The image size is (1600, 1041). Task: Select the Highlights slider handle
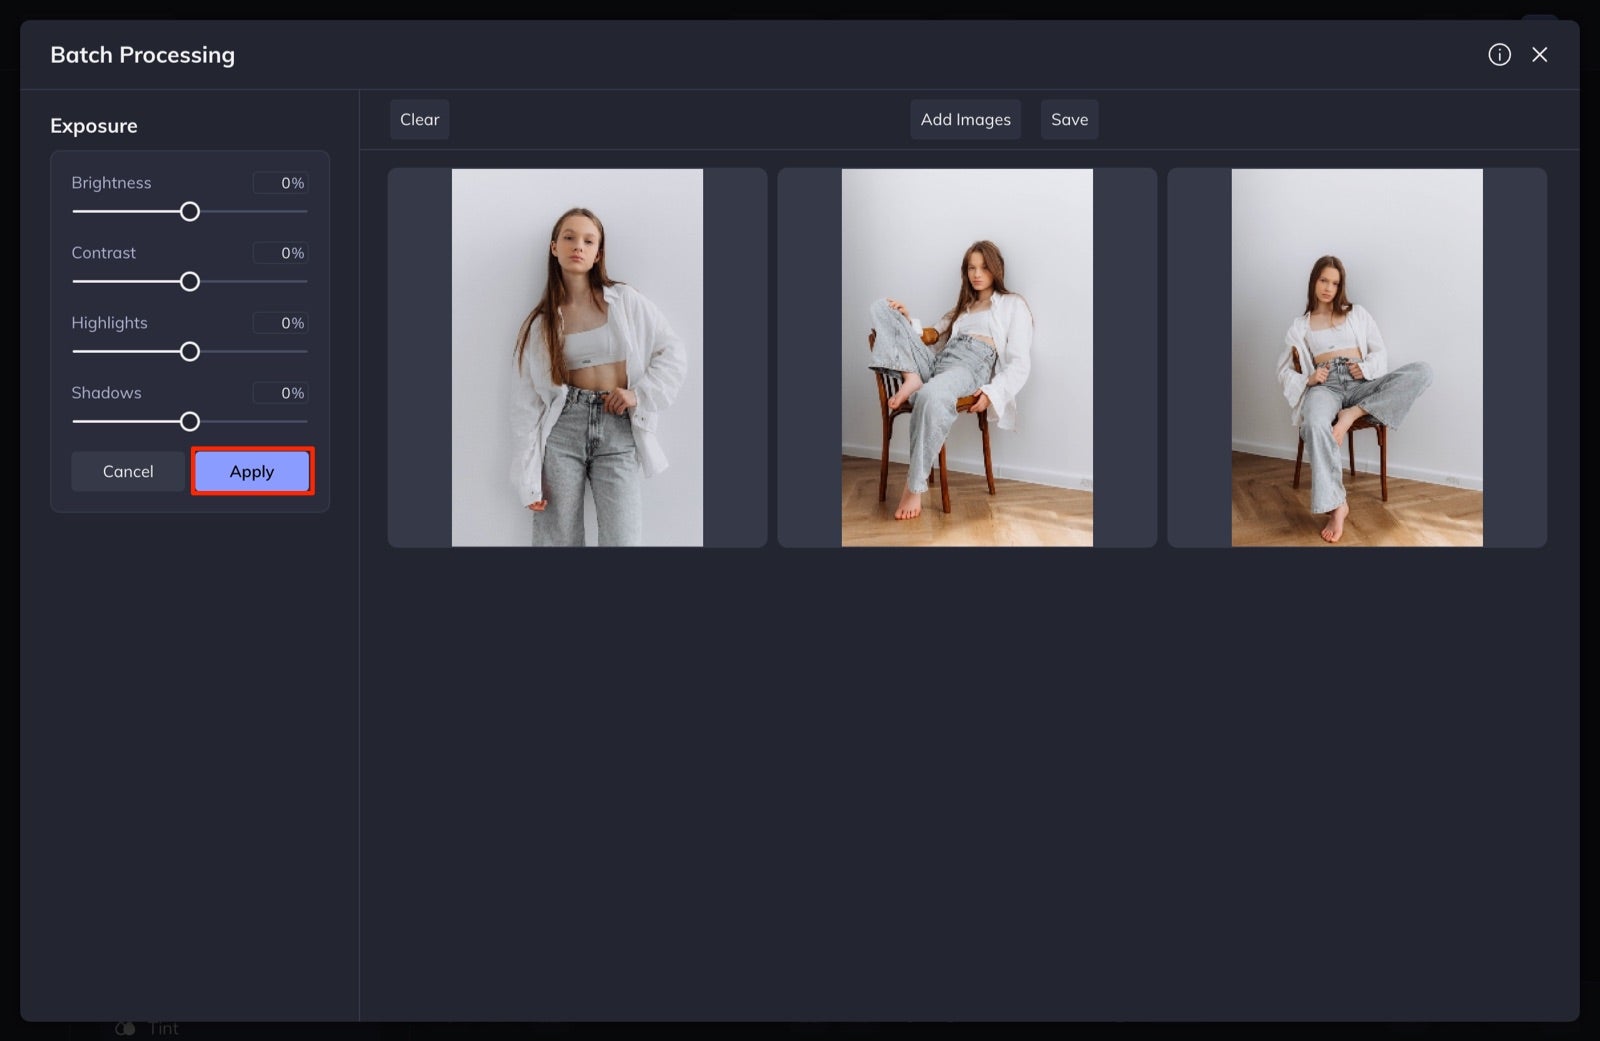(x=190, y=351)
